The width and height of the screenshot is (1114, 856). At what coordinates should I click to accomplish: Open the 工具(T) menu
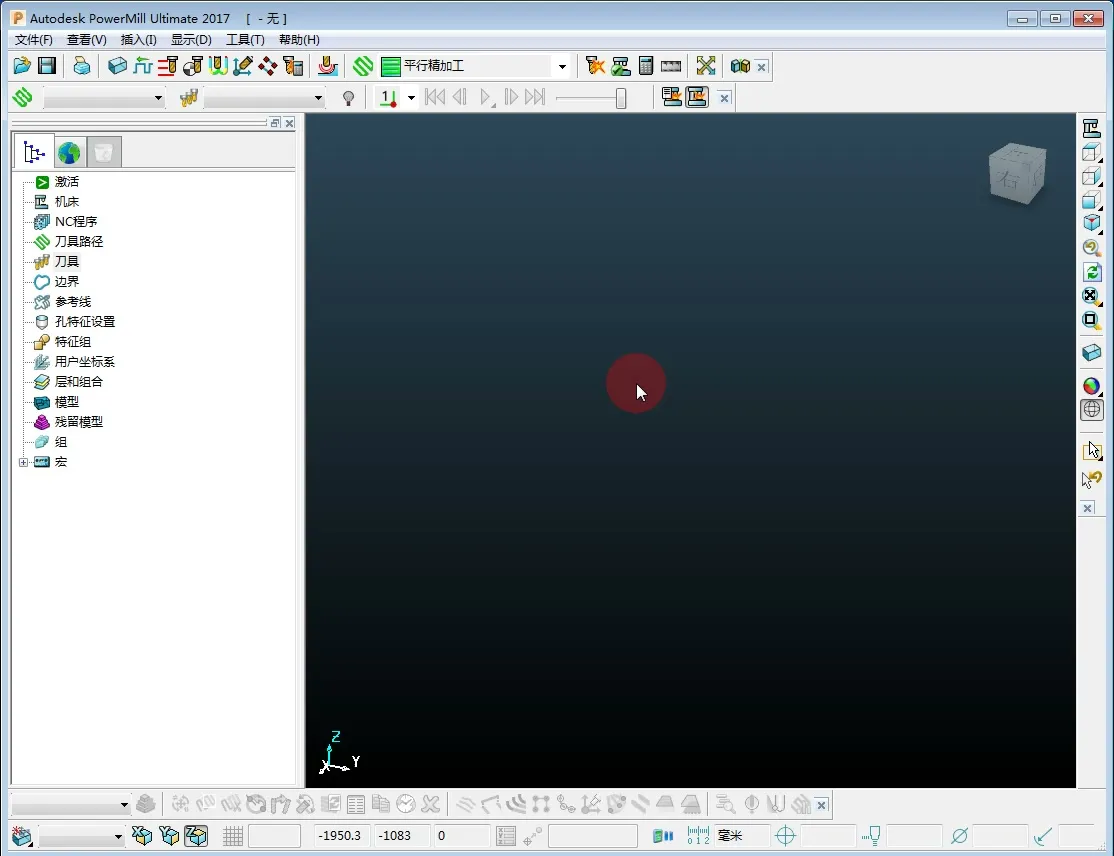245,40
